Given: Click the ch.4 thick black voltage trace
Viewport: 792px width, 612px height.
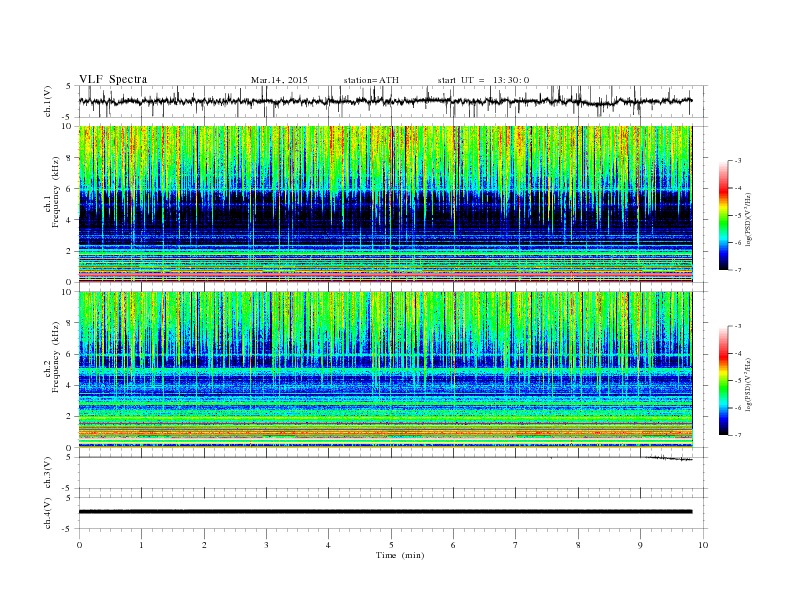Looking at the screenshot, I should coord(385,512).
